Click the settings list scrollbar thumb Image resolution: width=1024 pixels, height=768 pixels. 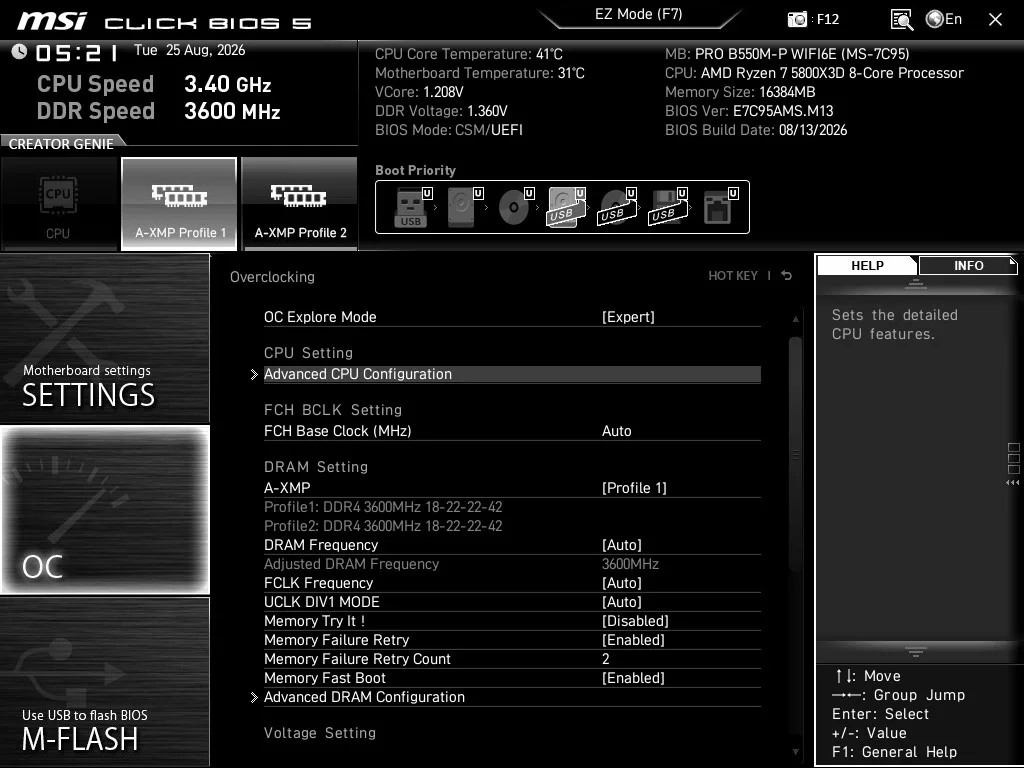[x=795, y=455]
